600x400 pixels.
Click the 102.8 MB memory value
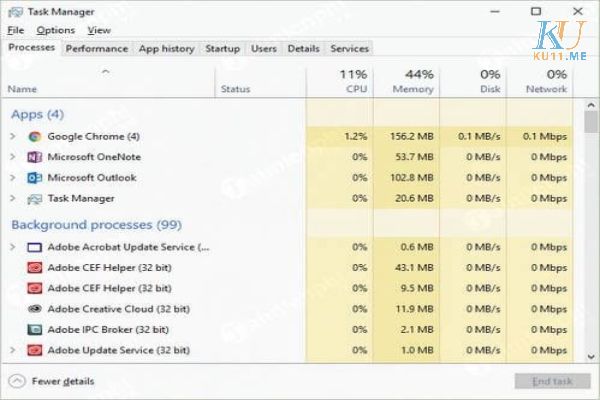coord(412,178)
